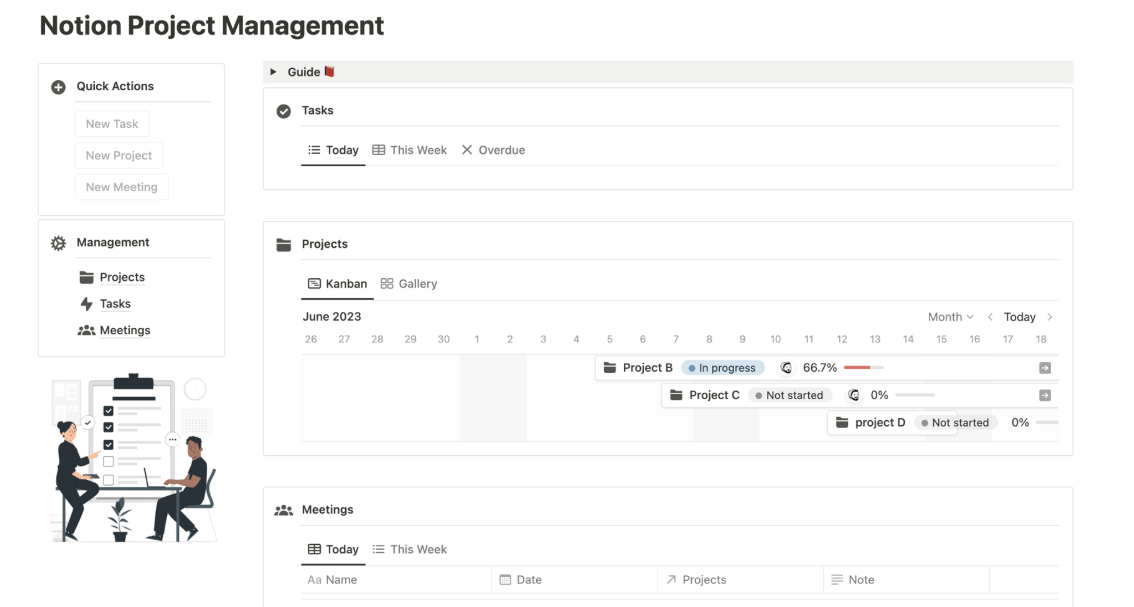Expand the Guide toggle triangle
Viewport: 1134px width, 607px height.
(x=273, y=72)
